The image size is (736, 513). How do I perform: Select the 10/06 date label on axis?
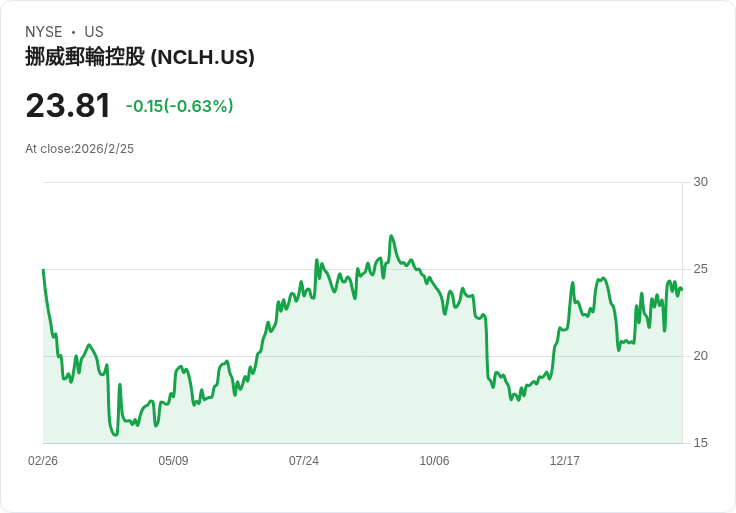[x=434, y=461]
